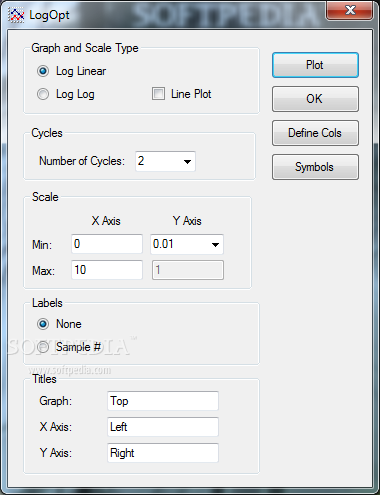Click the Graph: label in Titles
380x495 pixels.
point(56,401)
